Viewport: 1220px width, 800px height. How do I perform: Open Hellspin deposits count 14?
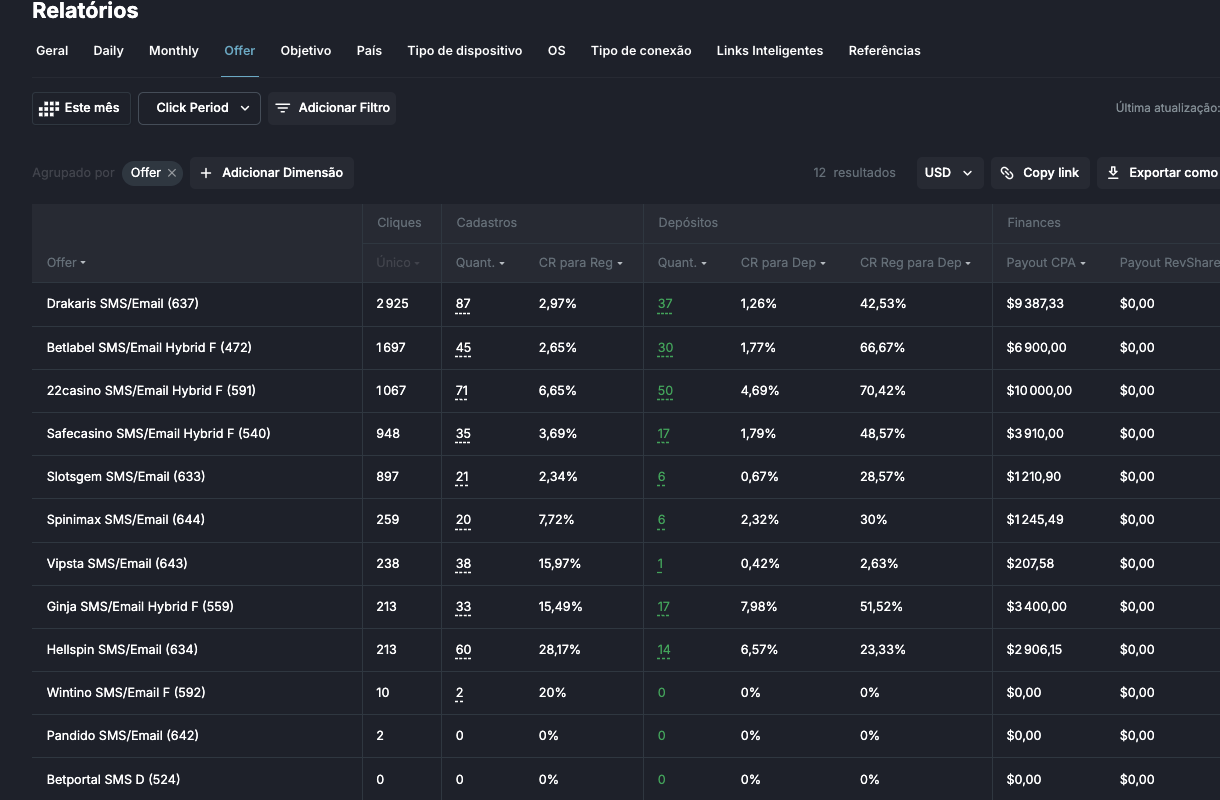pyautogui.click(x=664, y=650)
